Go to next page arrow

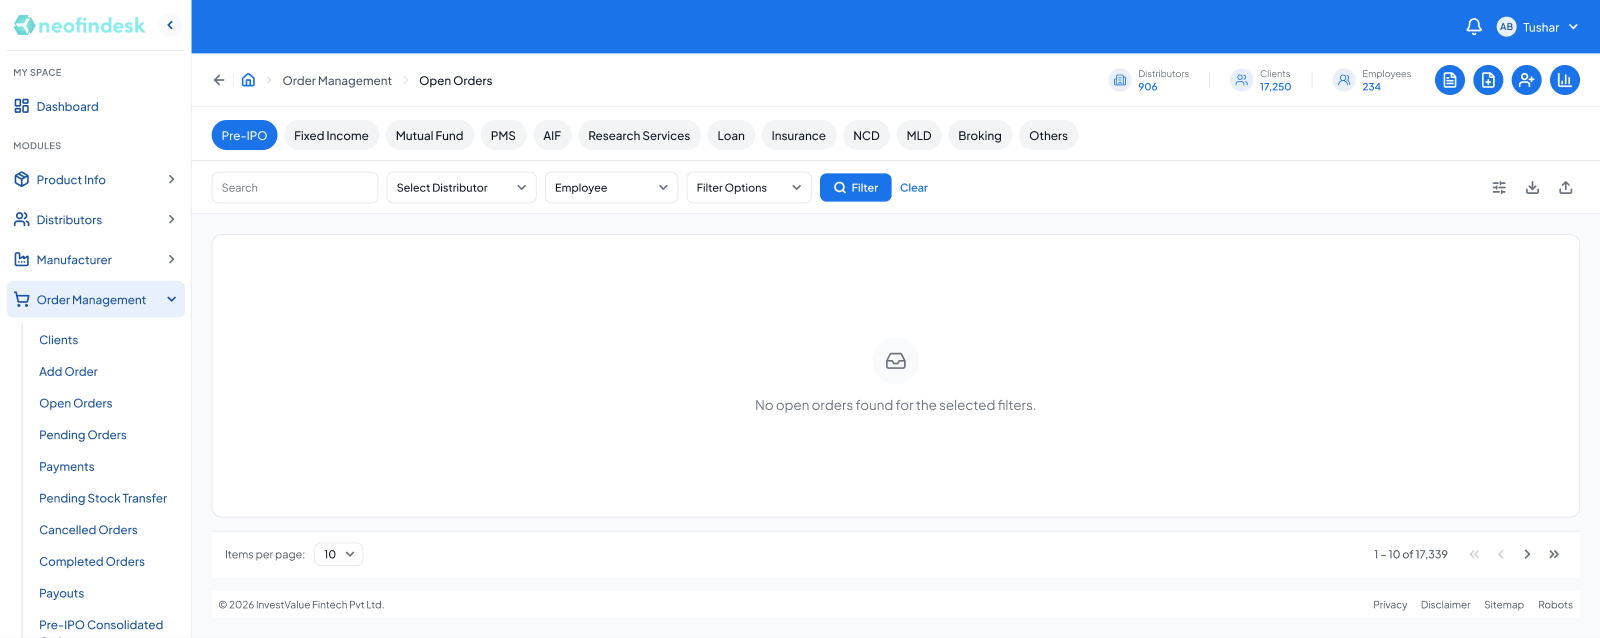[1527, 554]
